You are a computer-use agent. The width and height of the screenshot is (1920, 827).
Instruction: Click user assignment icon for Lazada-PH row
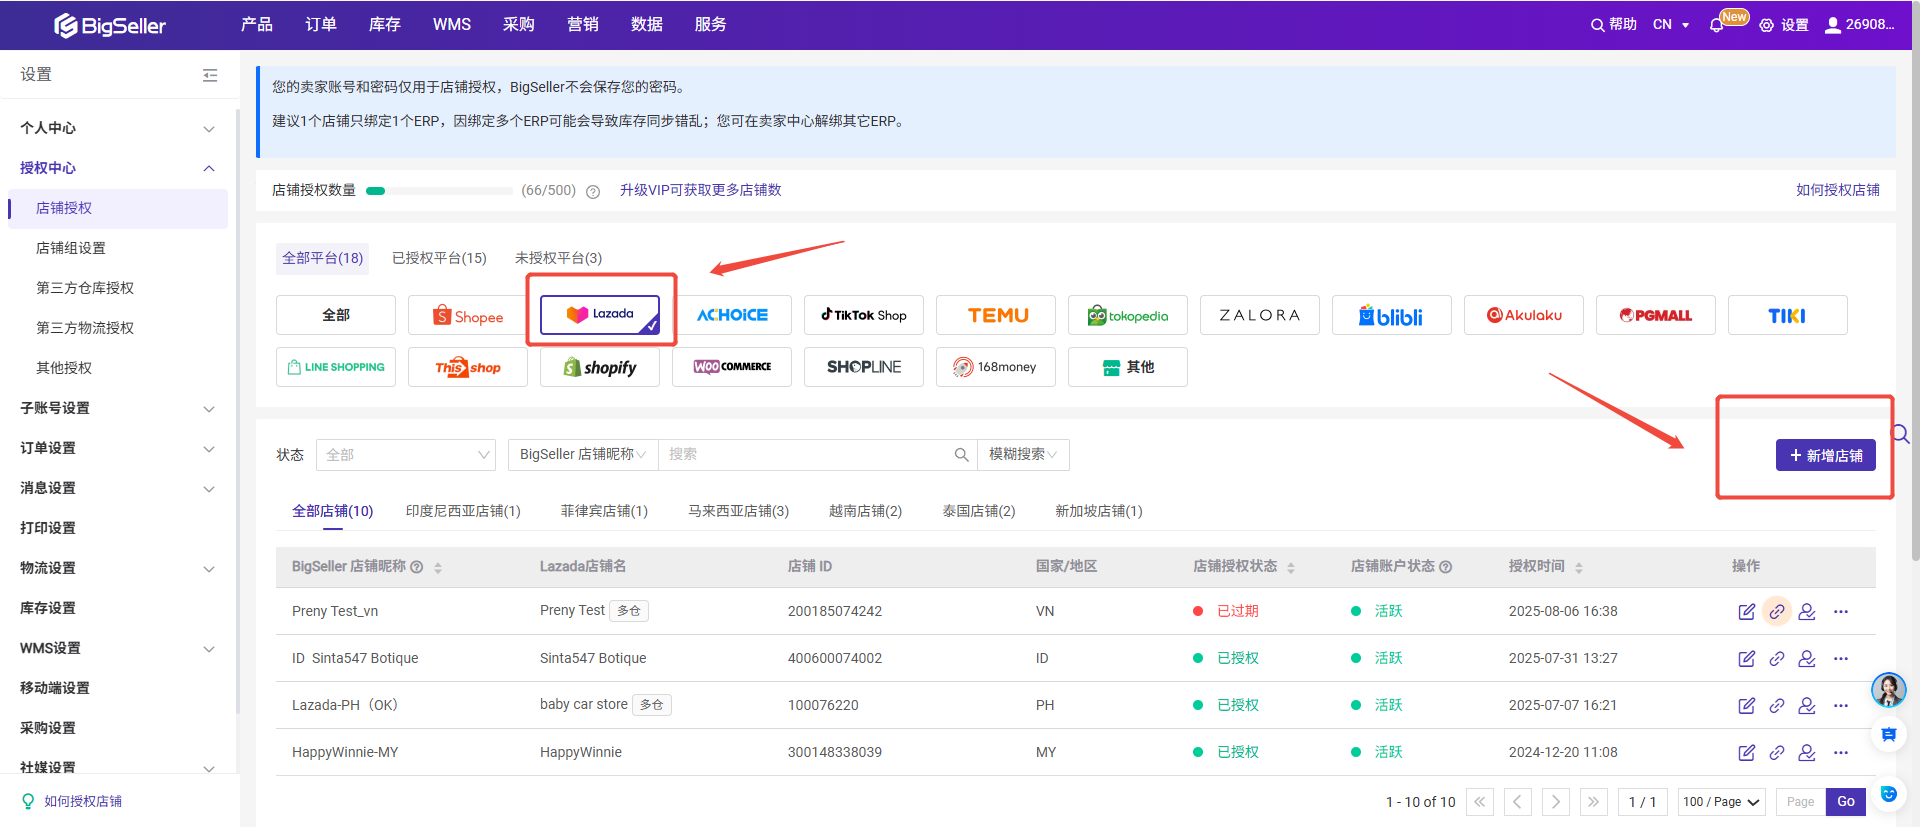click(1806, 705)
